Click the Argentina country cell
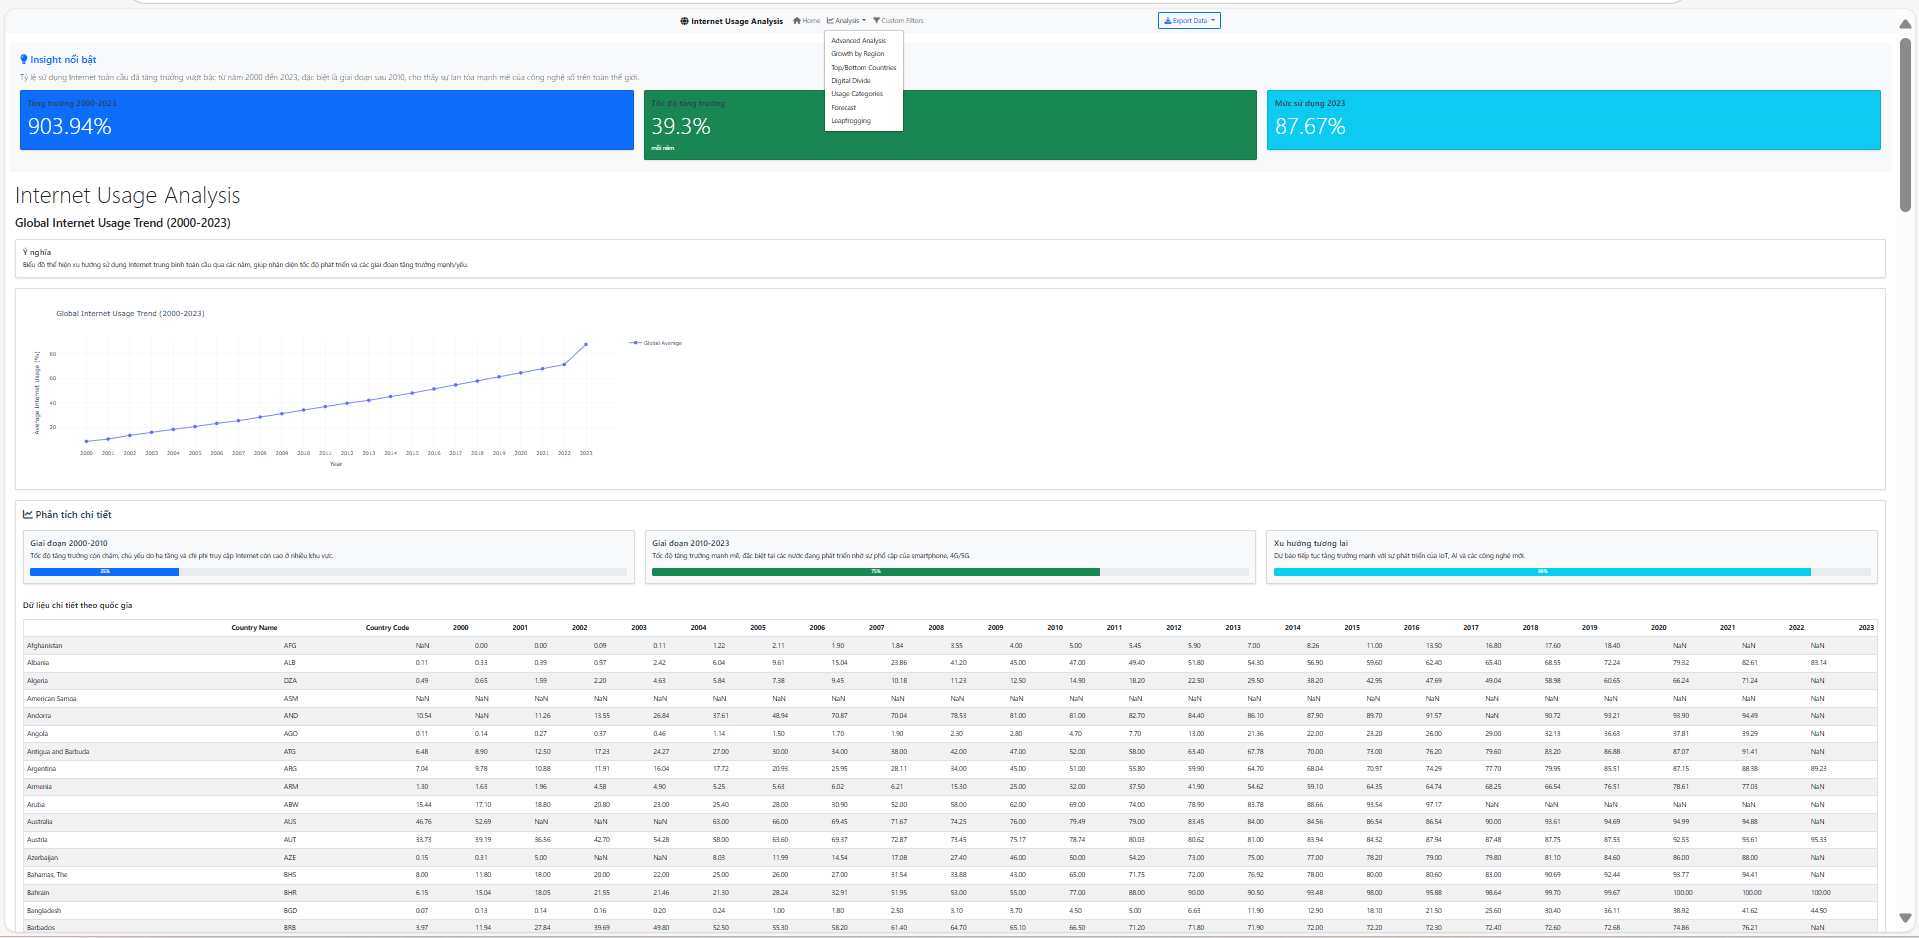The width and height of the screenshot is (1919, 938). [x=41, y=769]
